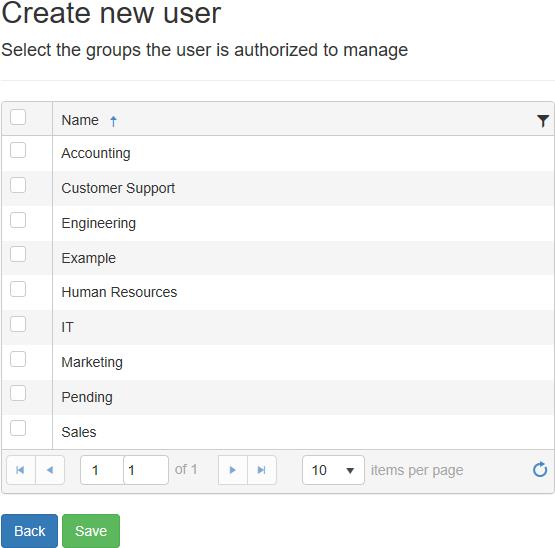Go to the next page
This screenshot has height=548, width=555.
click(x=233, y=470)
